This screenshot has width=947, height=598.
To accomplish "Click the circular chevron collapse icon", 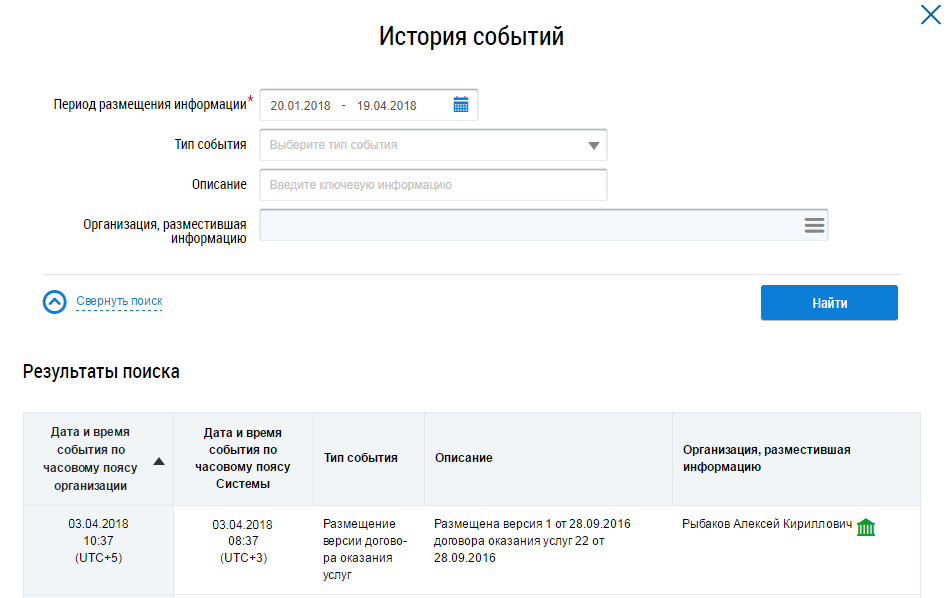I will click(x=55, y=302).
